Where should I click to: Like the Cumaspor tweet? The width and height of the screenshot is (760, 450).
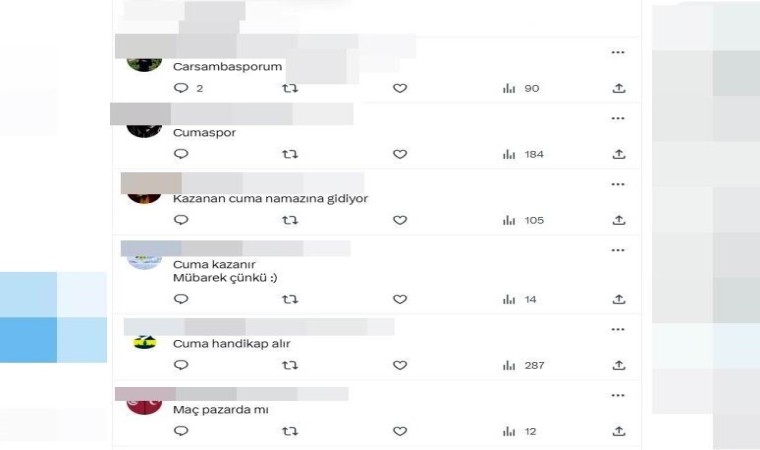tap(399, 154)
